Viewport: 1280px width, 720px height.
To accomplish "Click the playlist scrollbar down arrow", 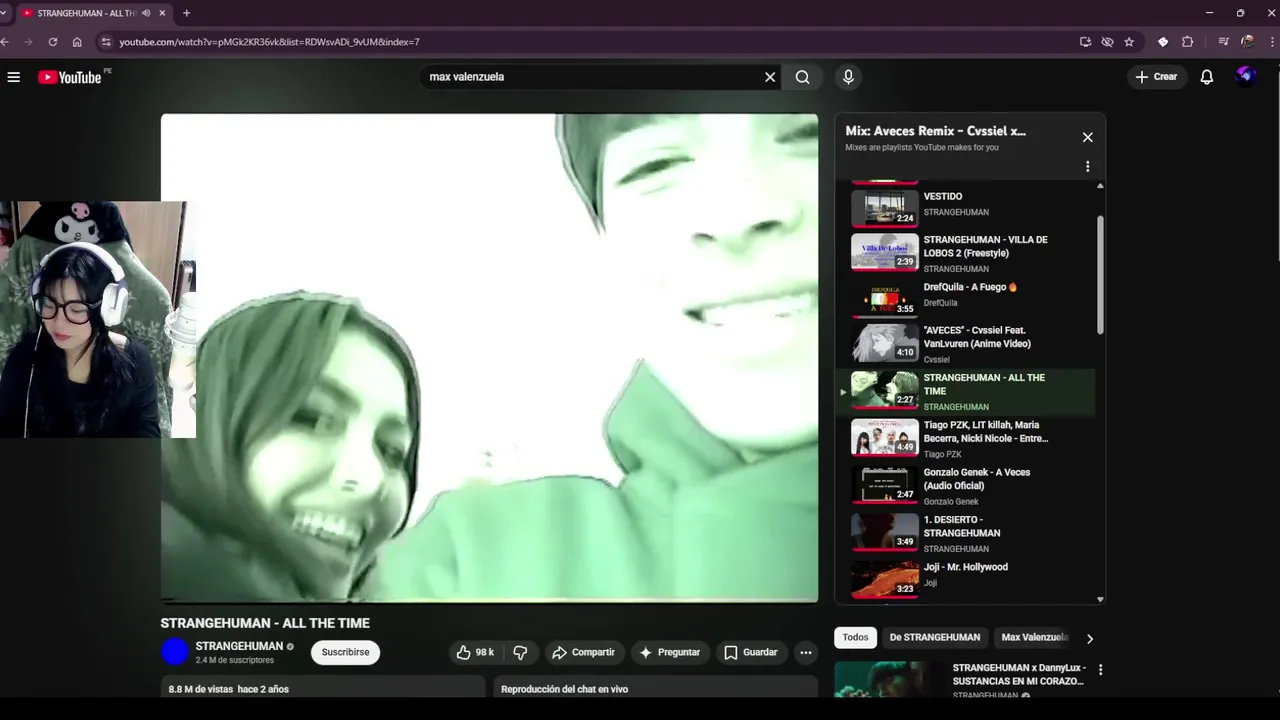I will point(1100,599).
